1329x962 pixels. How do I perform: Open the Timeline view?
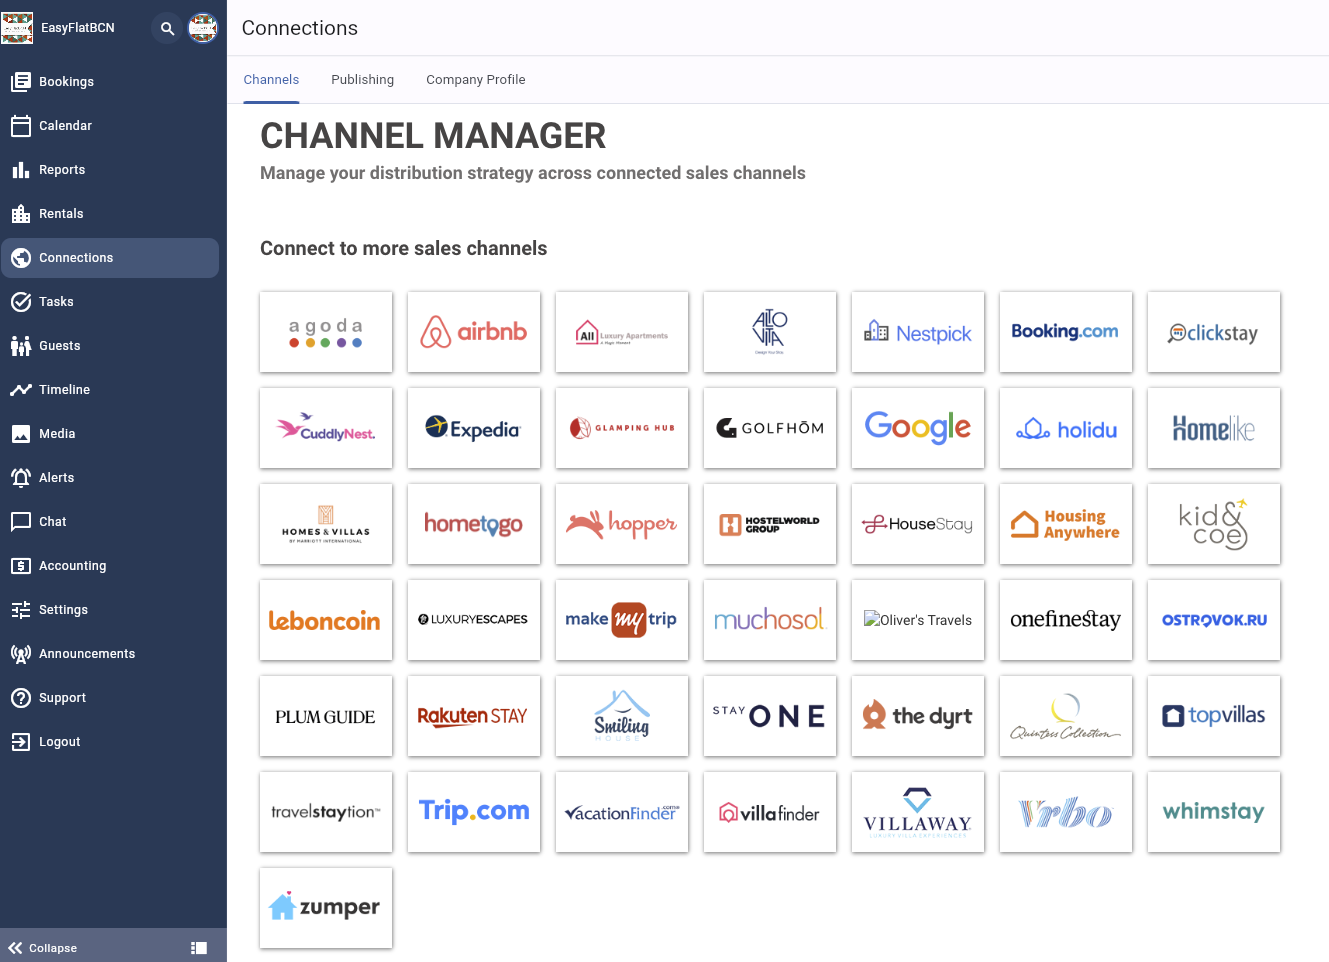pos(110,390)
